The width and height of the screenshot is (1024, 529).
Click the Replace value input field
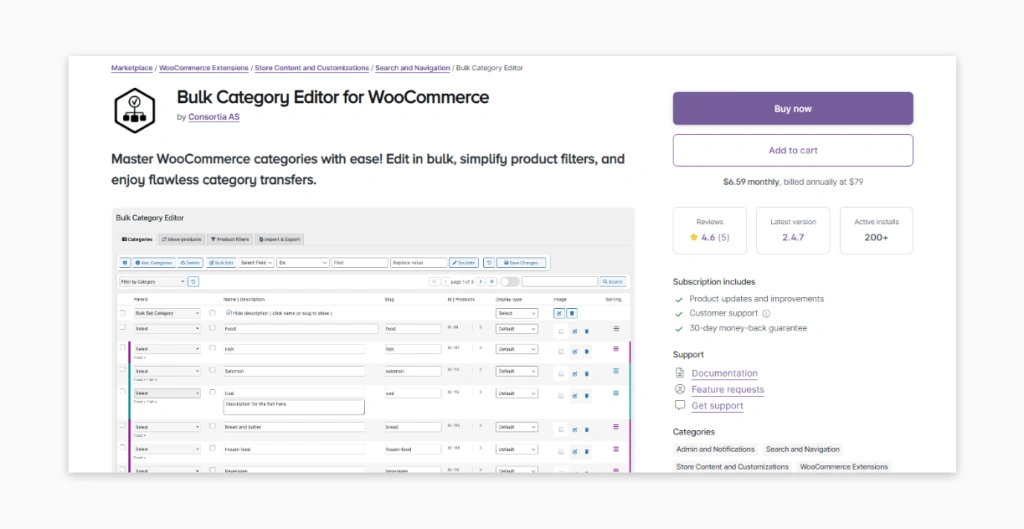tap(419, 263)
